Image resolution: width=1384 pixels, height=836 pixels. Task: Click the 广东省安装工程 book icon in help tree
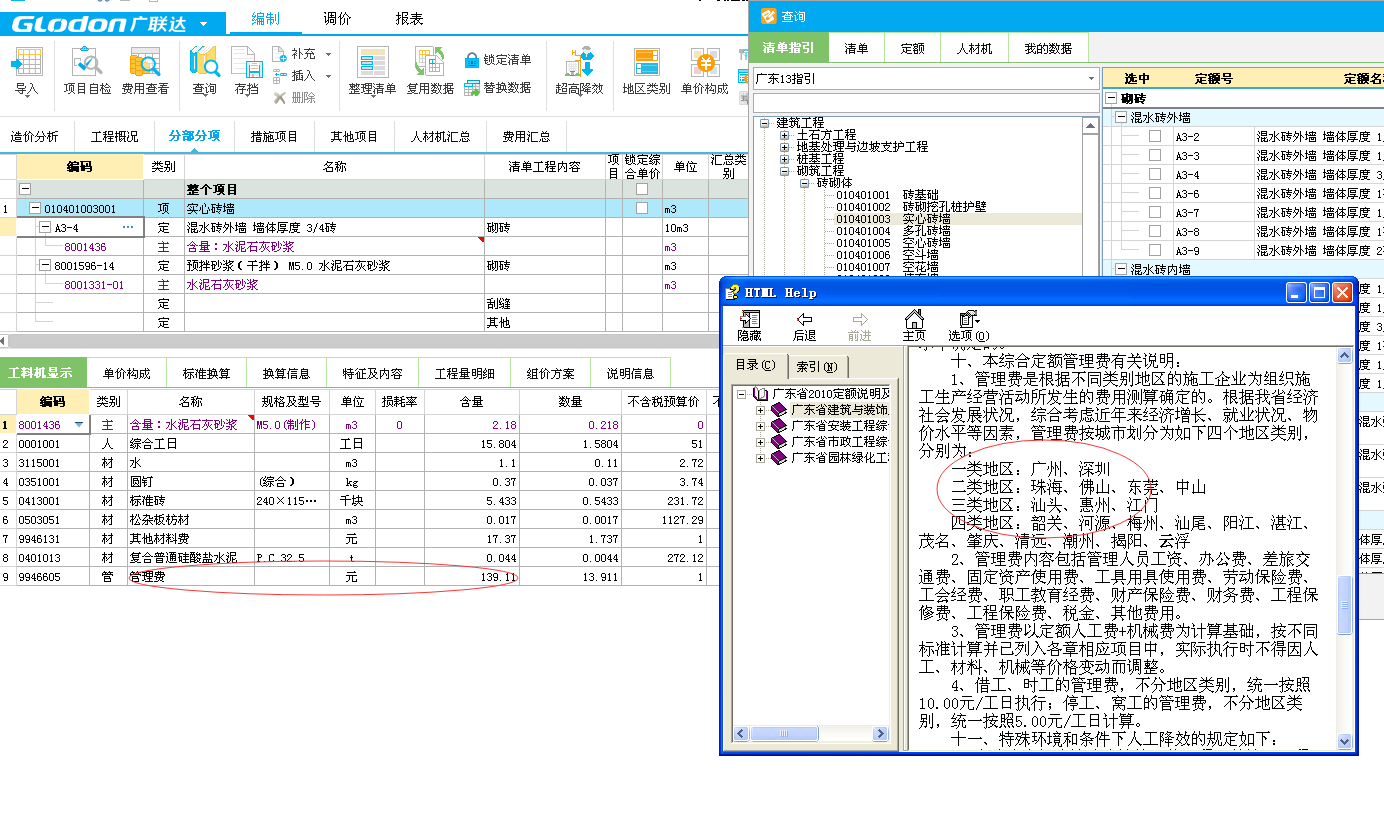point(780,425)
